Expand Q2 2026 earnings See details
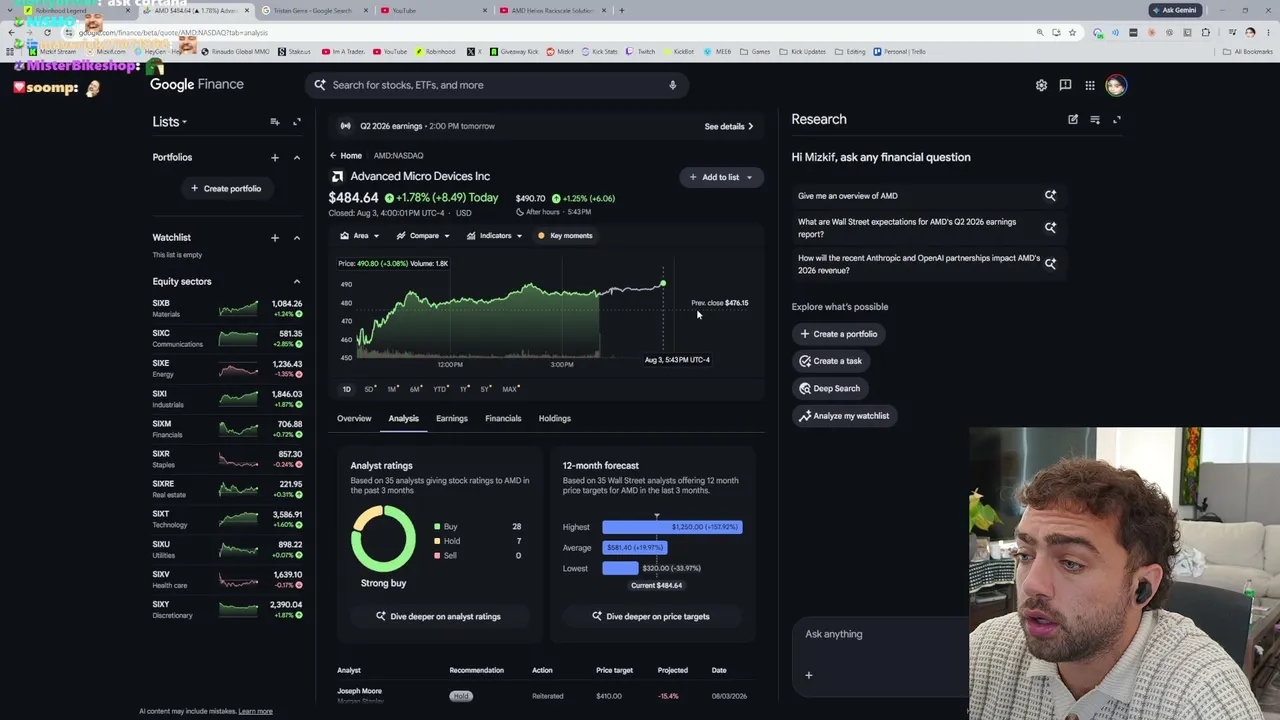 [729, 127]
